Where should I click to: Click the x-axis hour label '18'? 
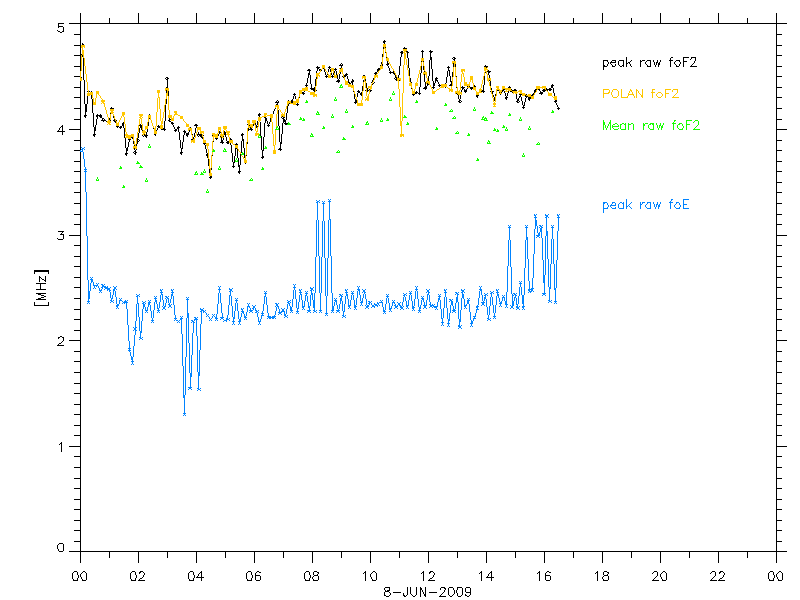(602, 577)
